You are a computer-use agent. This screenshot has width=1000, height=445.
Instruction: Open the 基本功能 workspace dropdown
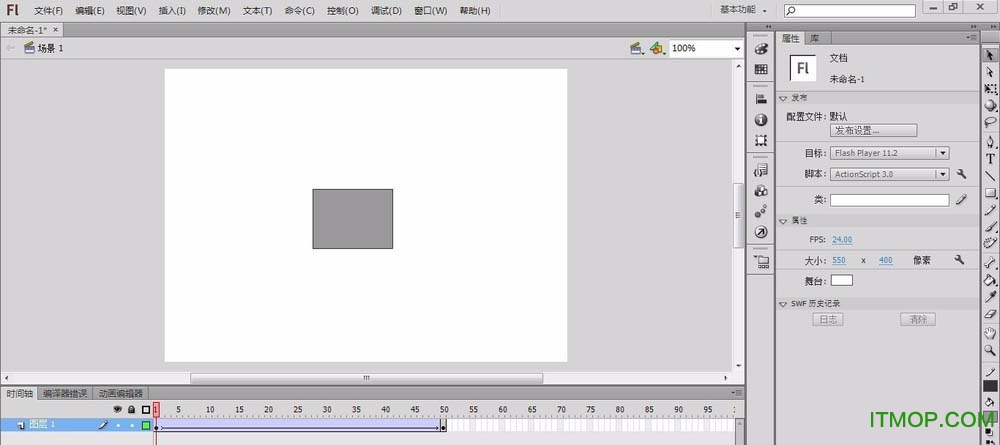pos(744,10)
